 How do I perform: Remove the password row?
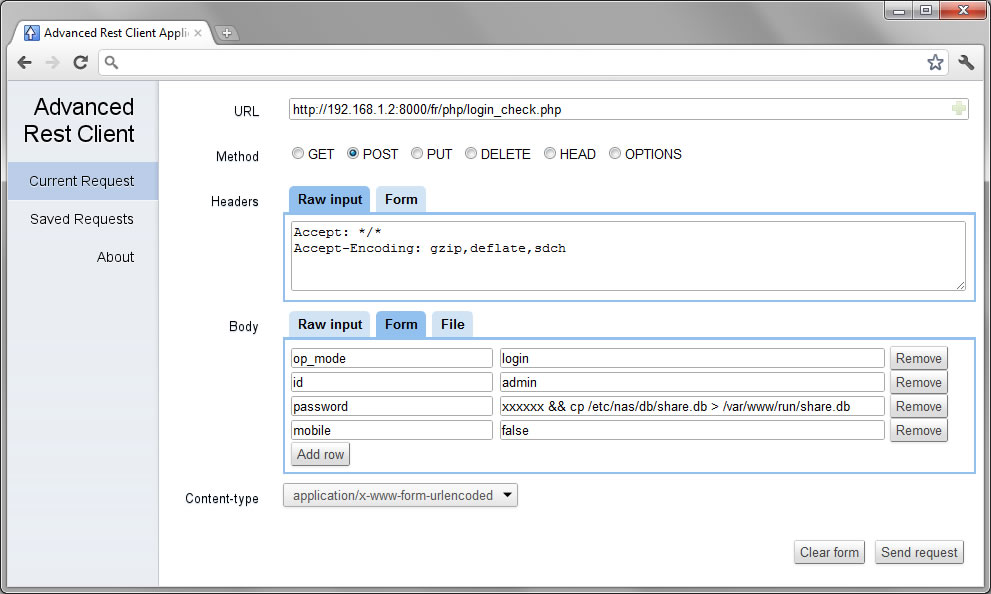pos(919,406)
